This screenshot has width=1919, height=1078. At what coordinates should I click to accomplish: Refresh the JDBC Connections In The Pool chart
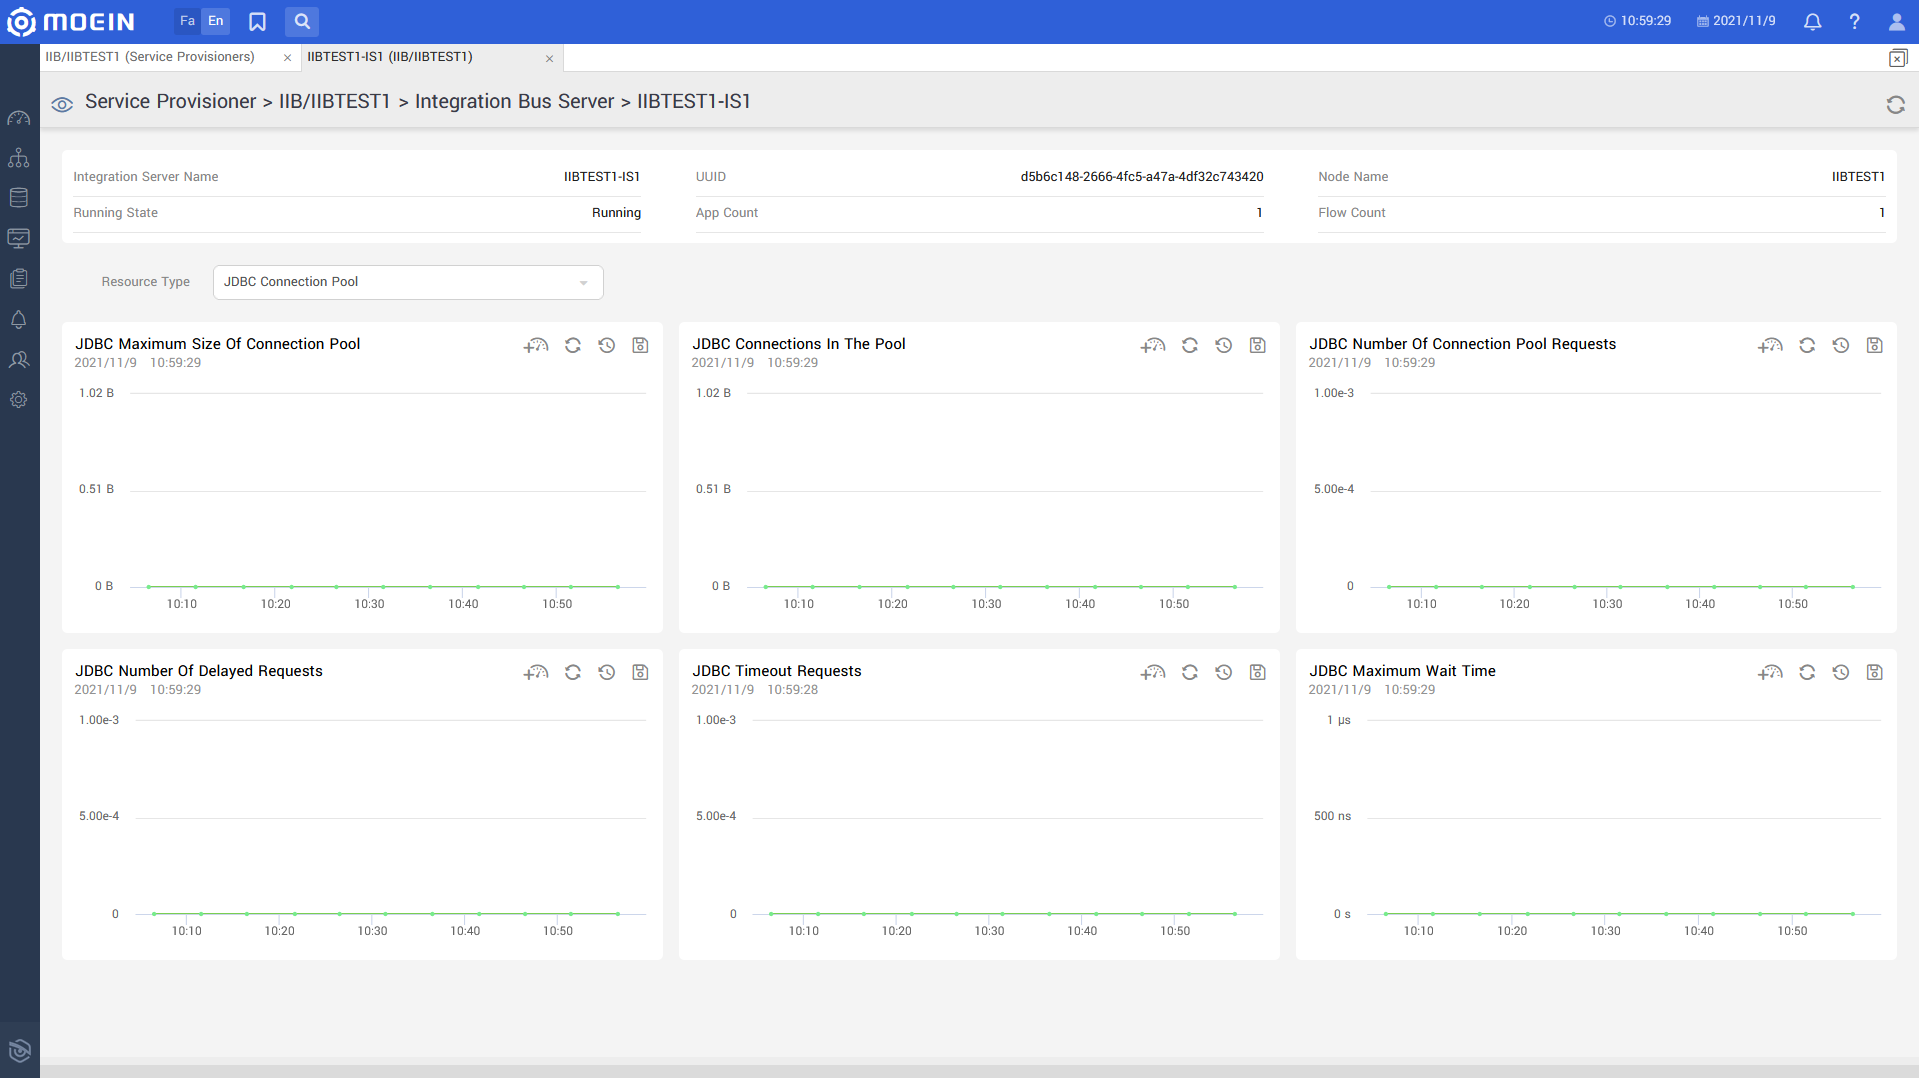point(1189,345)
